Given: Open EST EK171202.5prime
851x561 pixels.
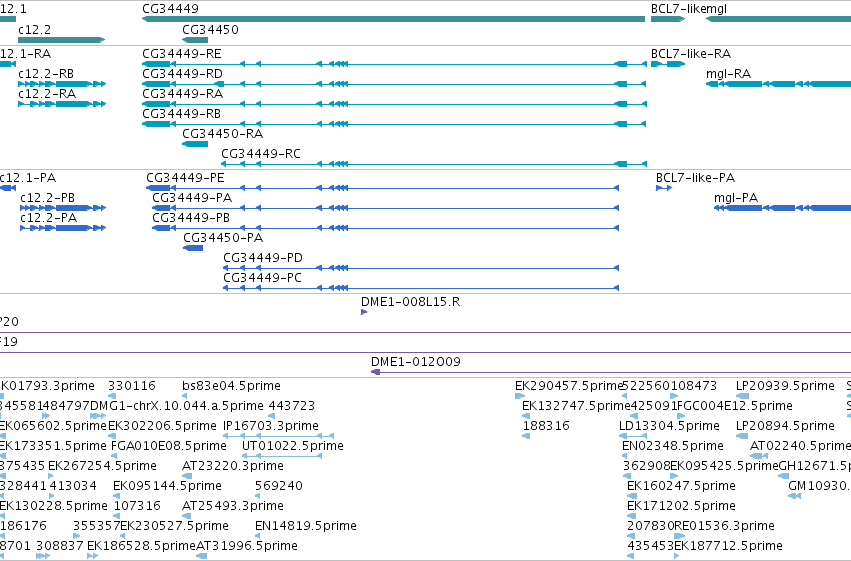Looking at the screenshot, I should point(681,506).
